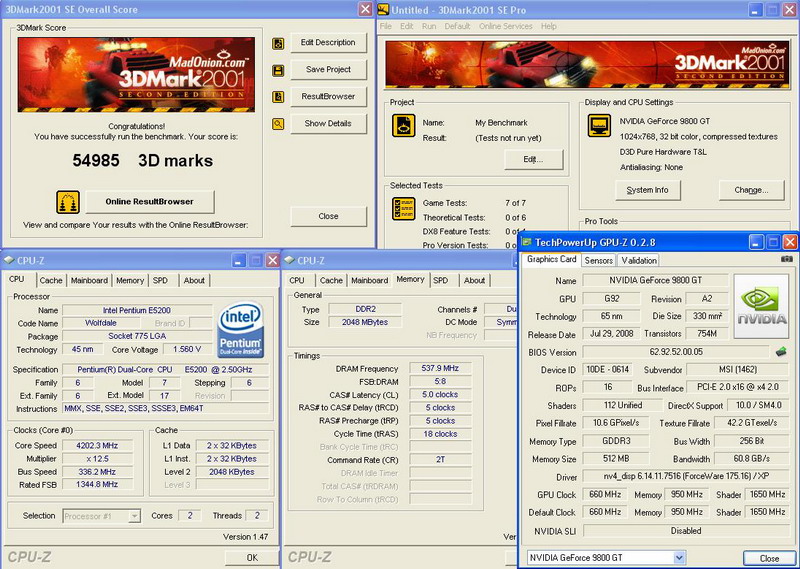Open System Info in 3DMark
Viewport: 800px width, 569px height.
647,190
